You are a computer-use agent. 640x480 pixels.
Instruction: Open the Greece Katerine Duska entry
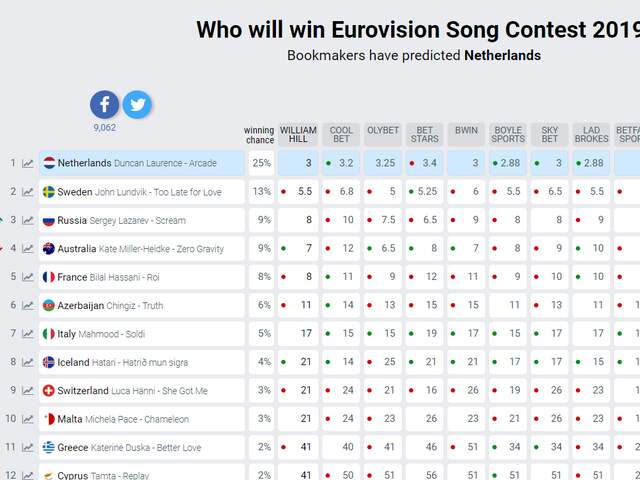point(142,448)
